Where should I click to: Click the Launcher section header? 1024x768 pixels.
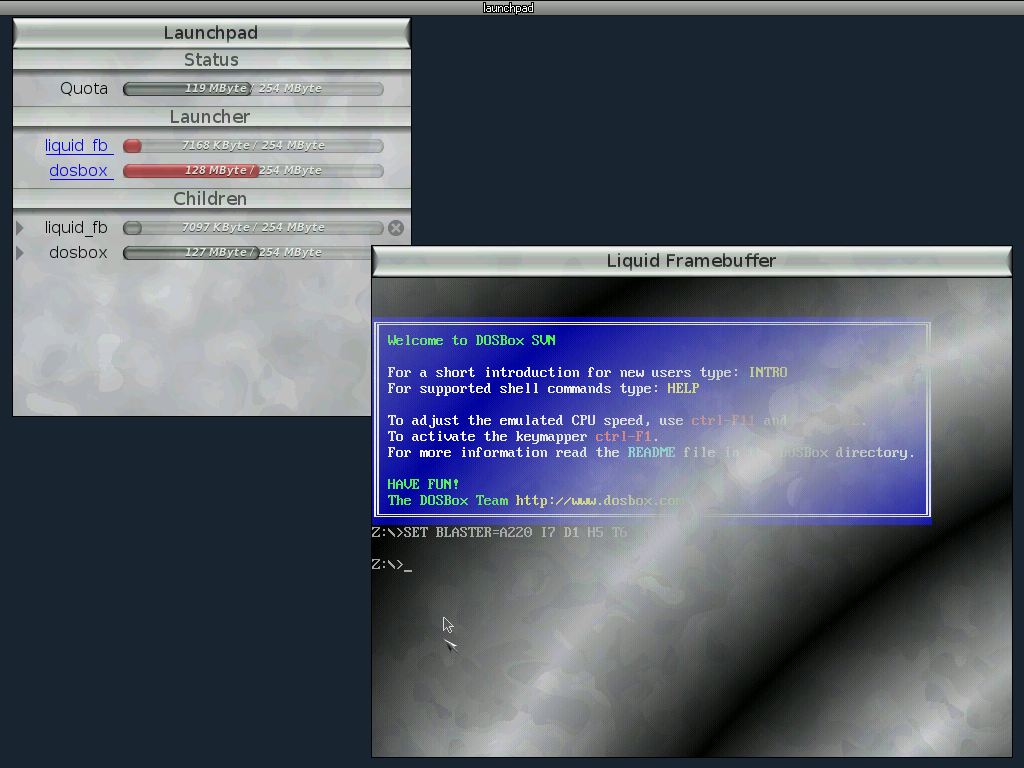coord(212,117)
